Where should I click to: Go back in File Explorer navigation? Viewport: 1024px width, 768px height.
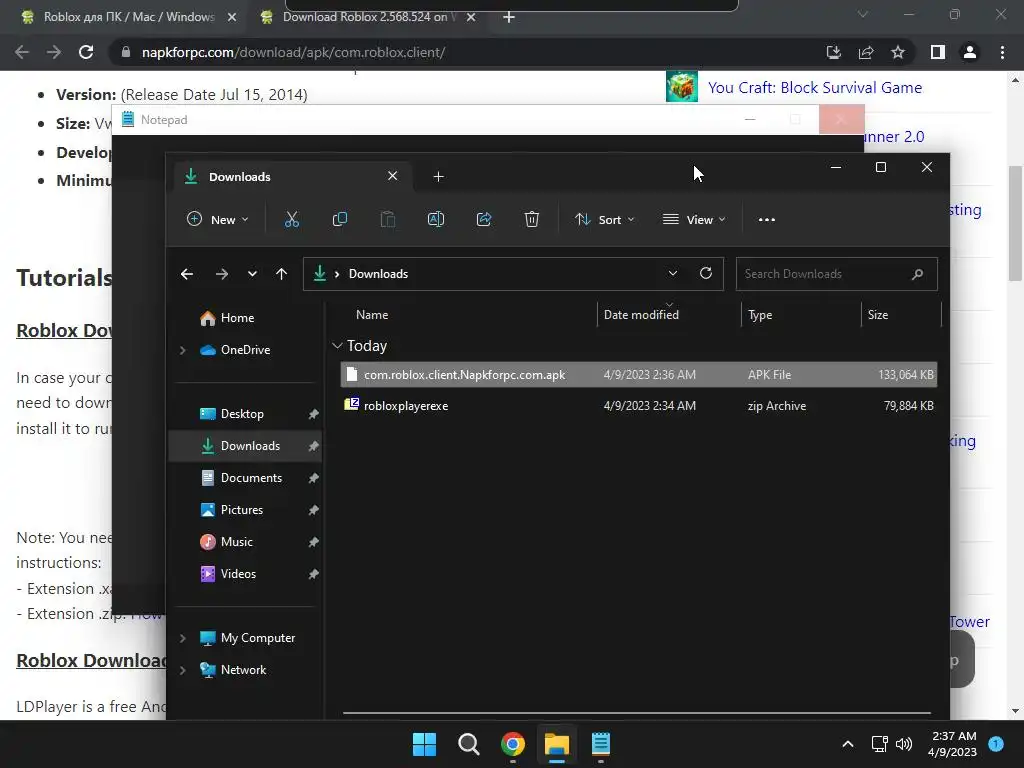point(187,274)
